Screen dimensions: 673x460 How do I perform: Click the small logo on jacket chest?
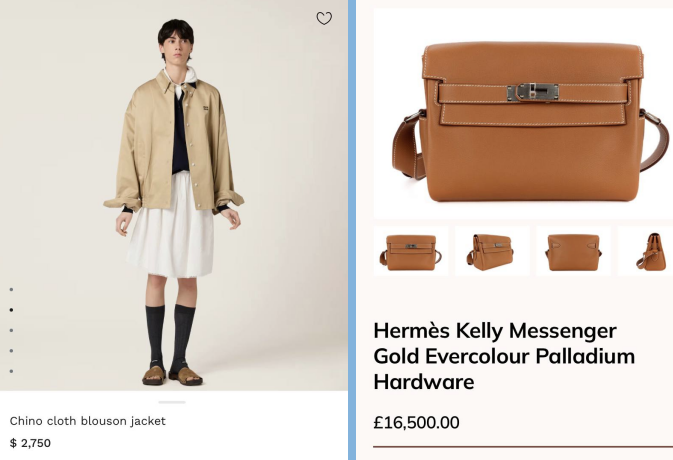coord(206,108)
